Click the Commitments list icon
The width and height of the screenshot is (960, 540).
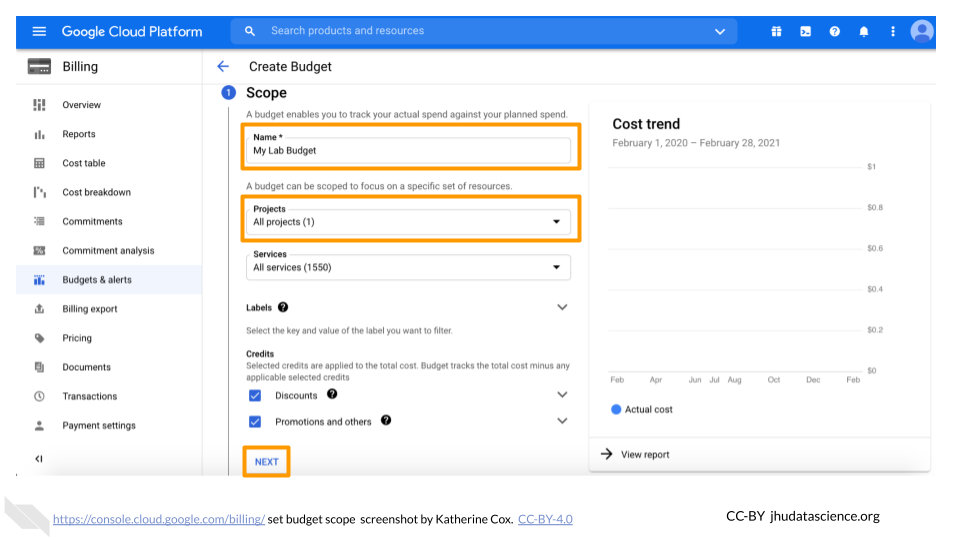click(39, 221)
